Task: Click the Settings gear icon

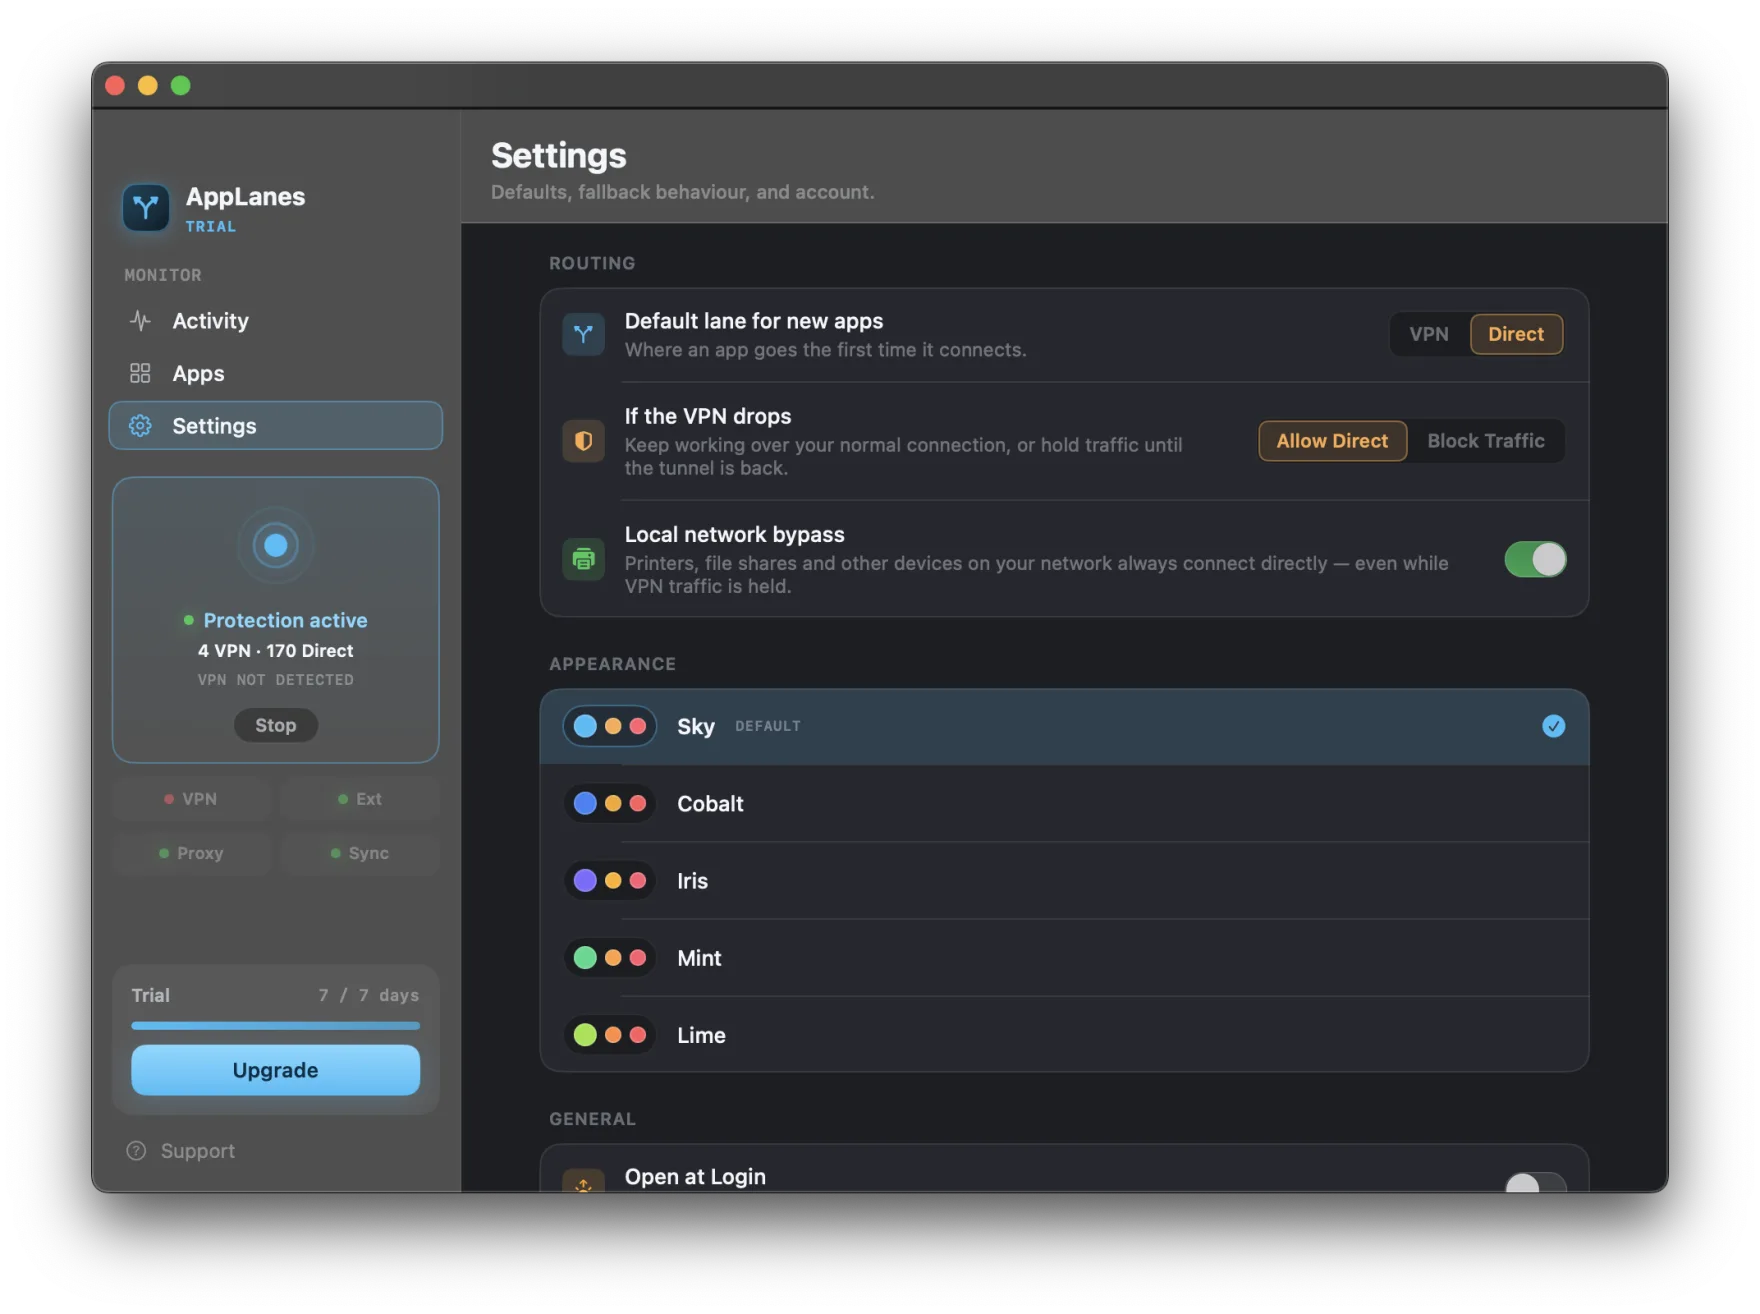Action: click(140, 426)
